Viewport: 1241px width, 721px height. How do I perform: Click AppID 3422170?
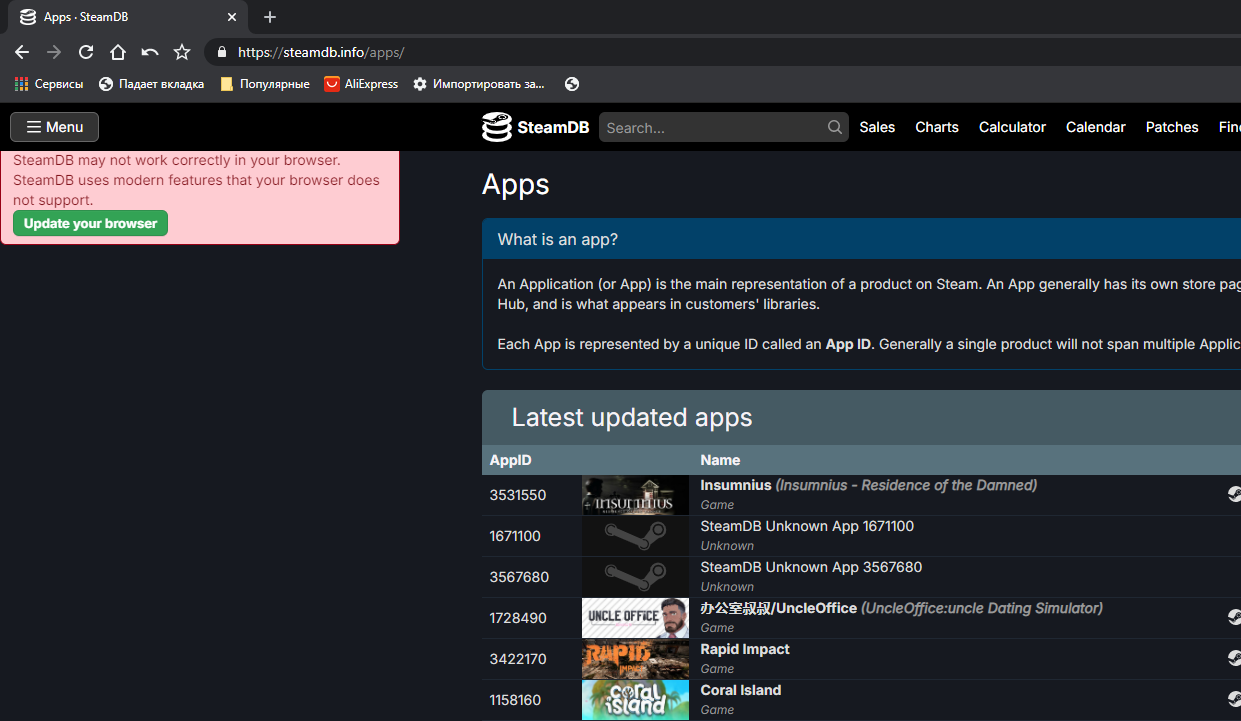(x=518, y=659)
